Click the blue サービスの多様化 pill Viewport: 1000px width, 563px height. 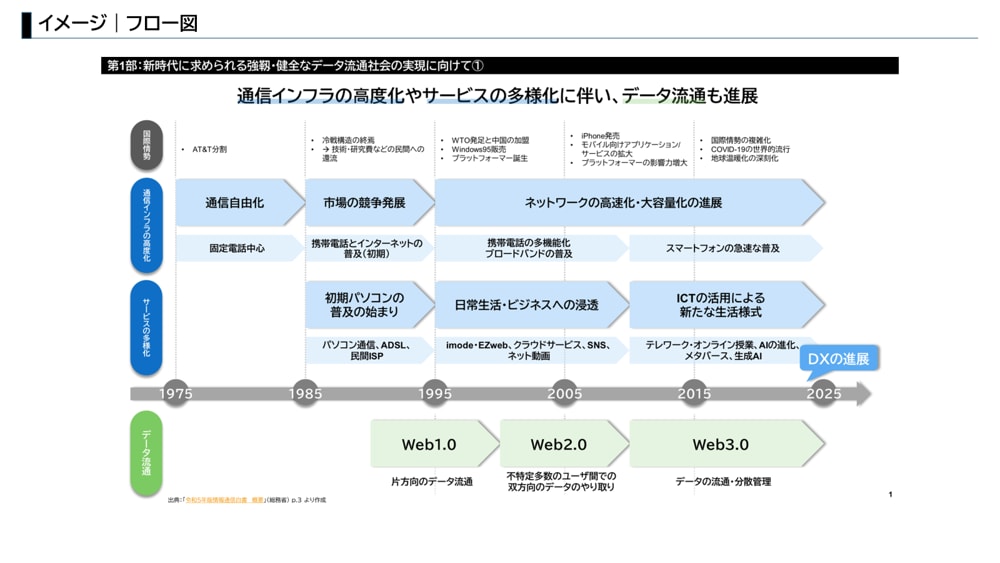pyautogui.click(x=147, y=327)
